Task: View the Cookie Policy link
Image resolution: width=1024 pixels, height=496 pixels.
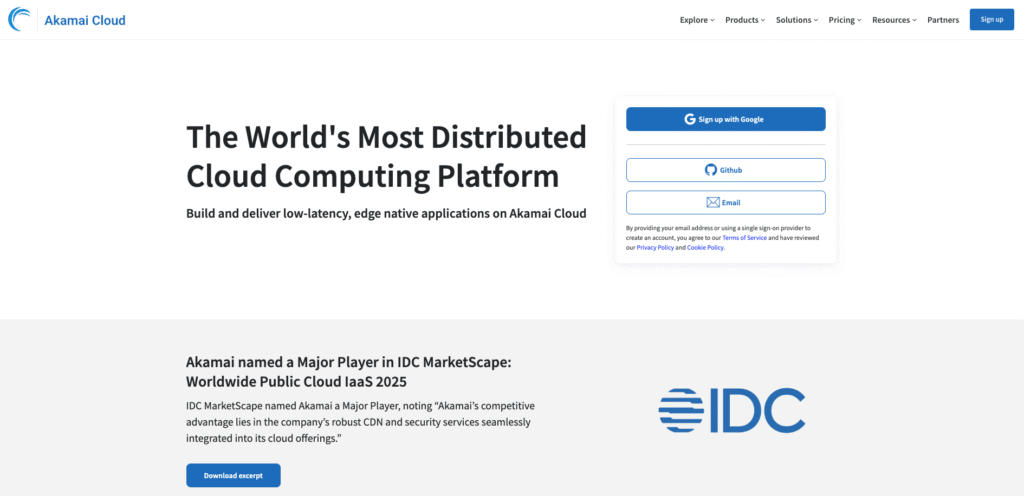Action: [705, 247]
